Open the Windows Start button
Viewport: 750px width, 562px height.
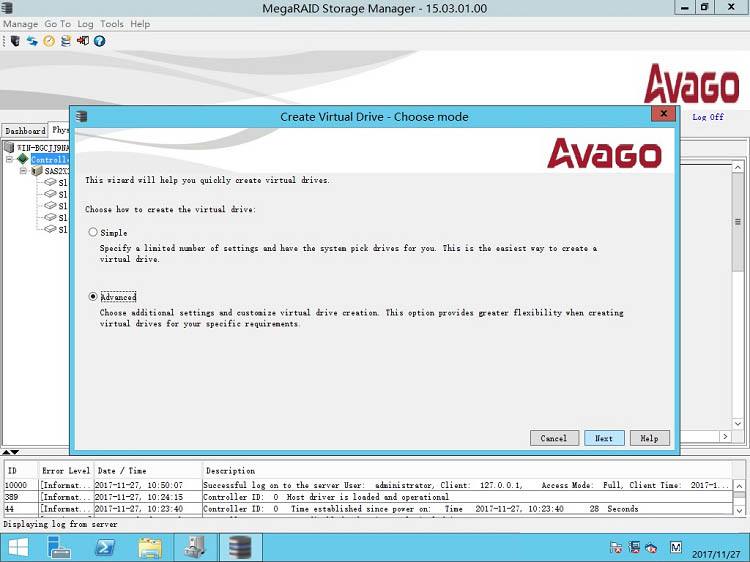(x=18, y=548)
